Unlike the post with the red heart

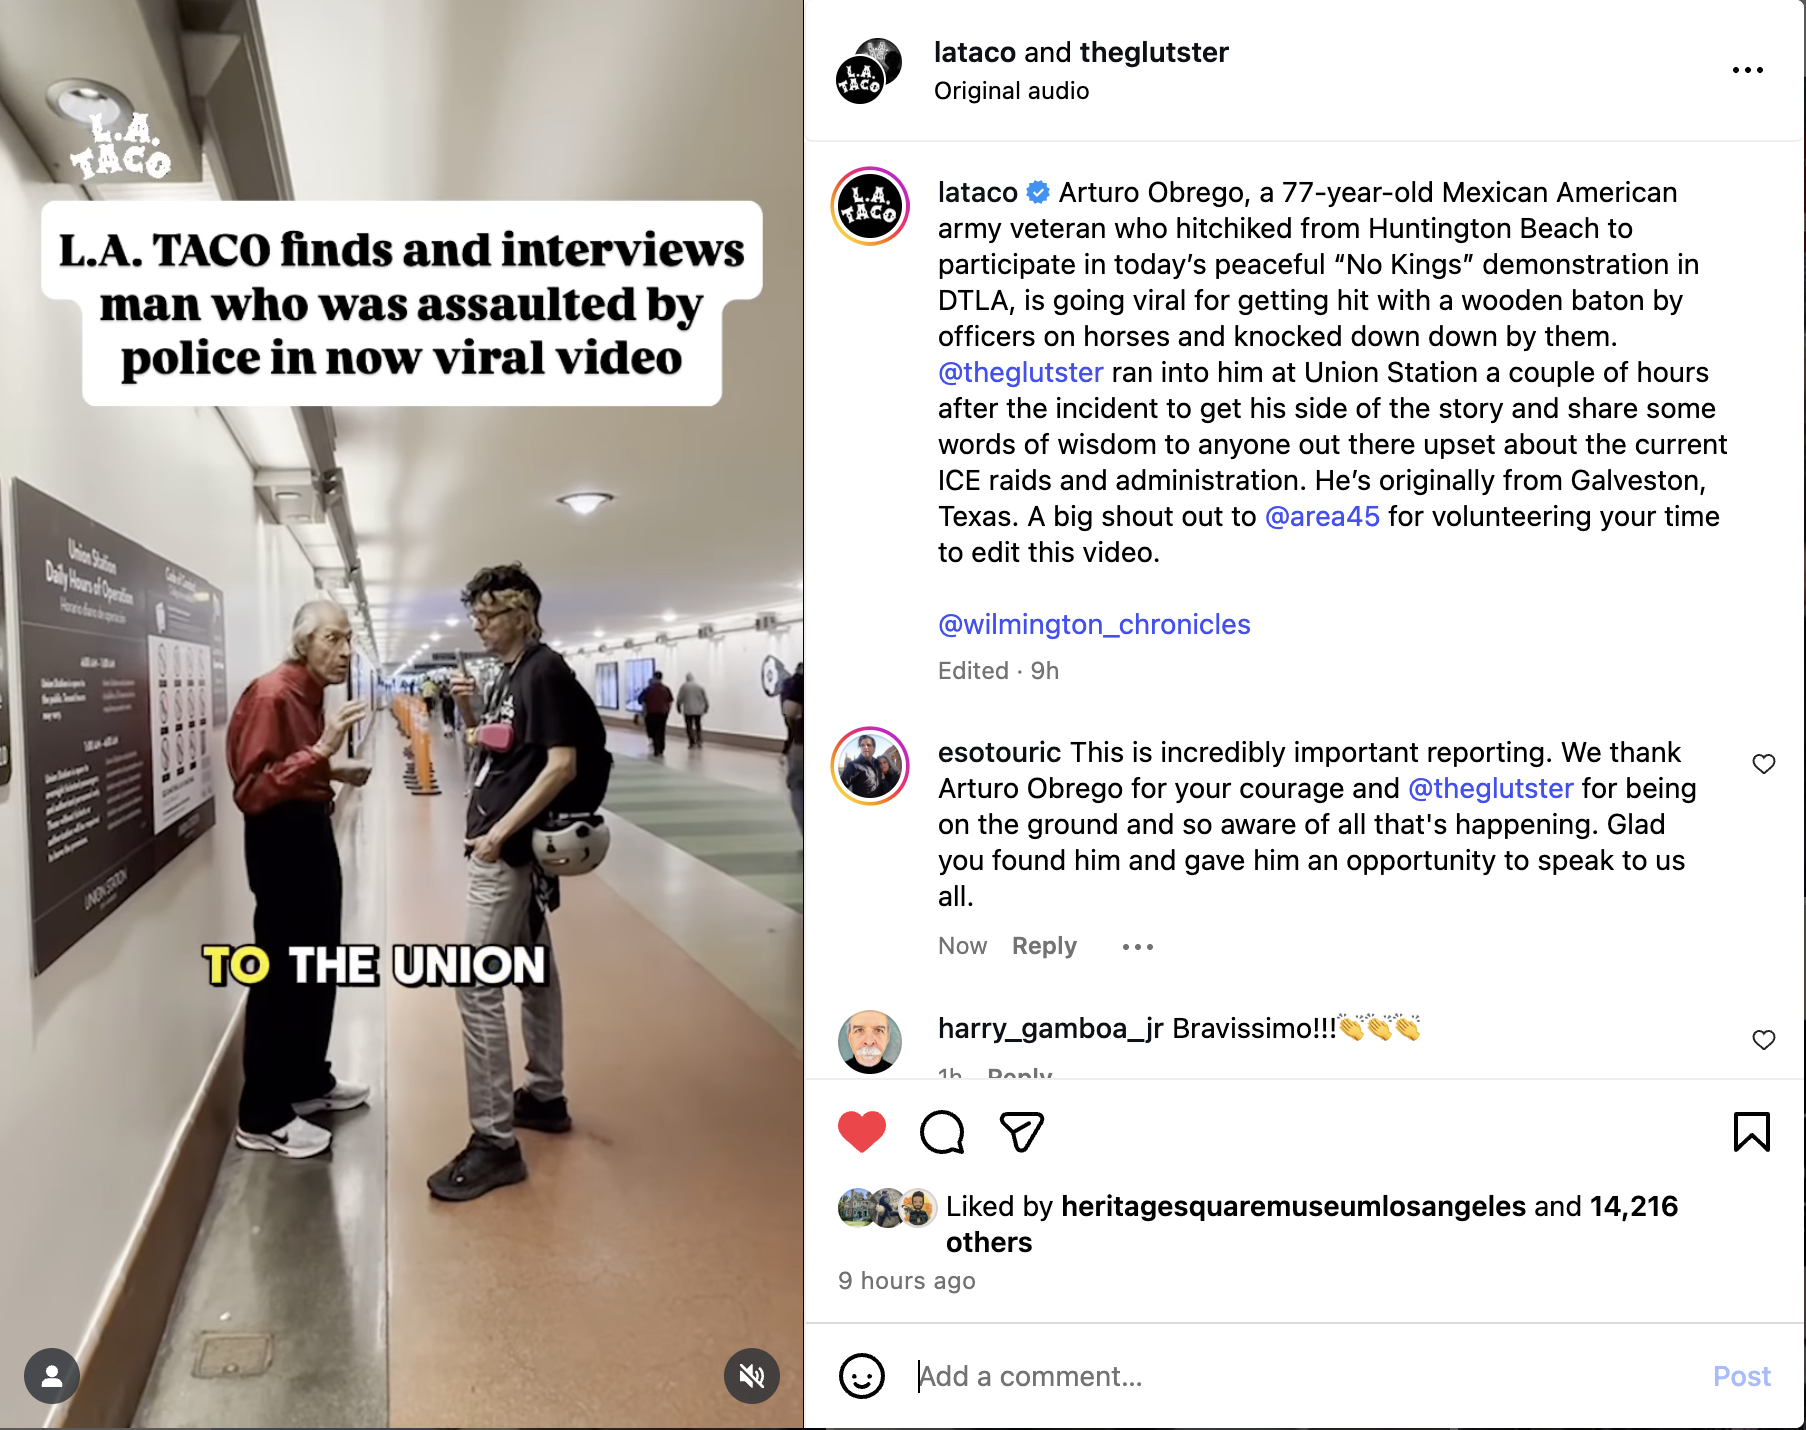[x=861, y=1132]
